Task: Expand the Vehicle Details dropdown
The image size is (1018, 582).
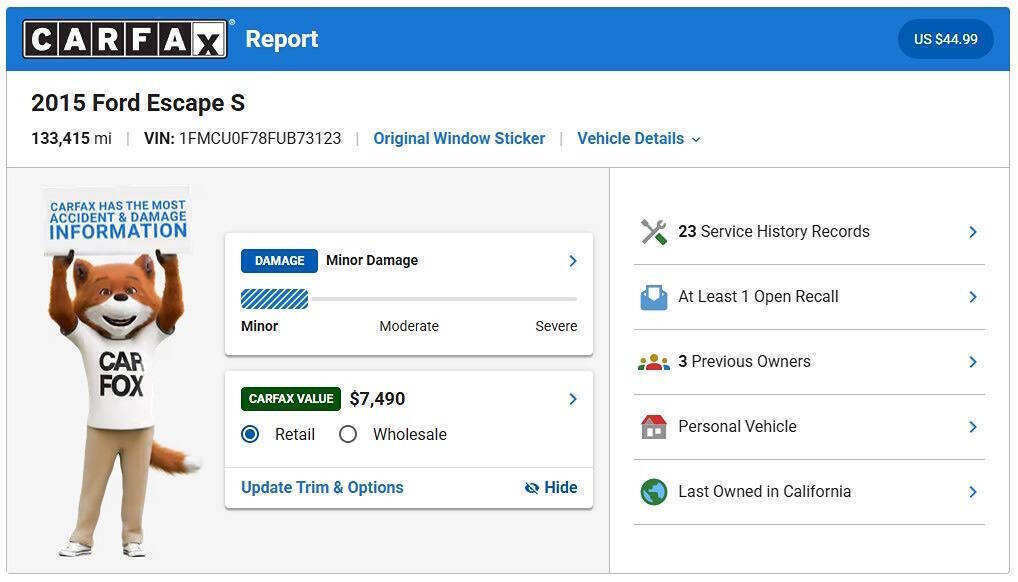Action: coord(639,138)
